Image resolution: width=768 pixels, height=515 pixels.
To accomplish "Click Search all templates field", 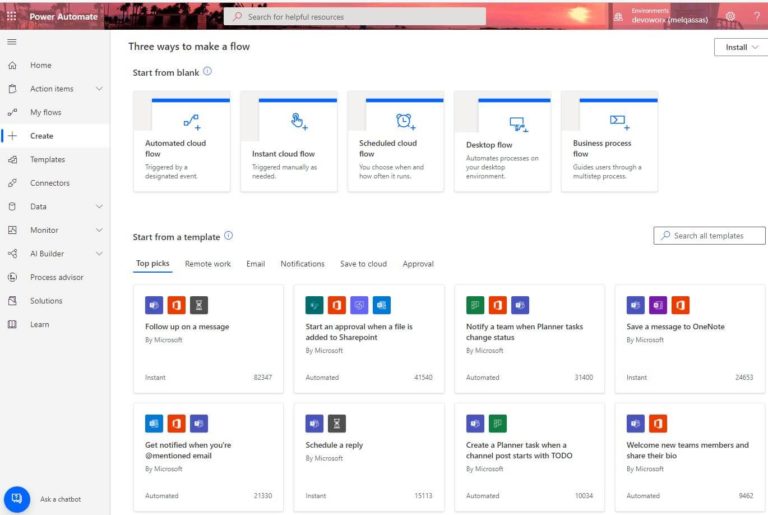I will click(709, 236).
